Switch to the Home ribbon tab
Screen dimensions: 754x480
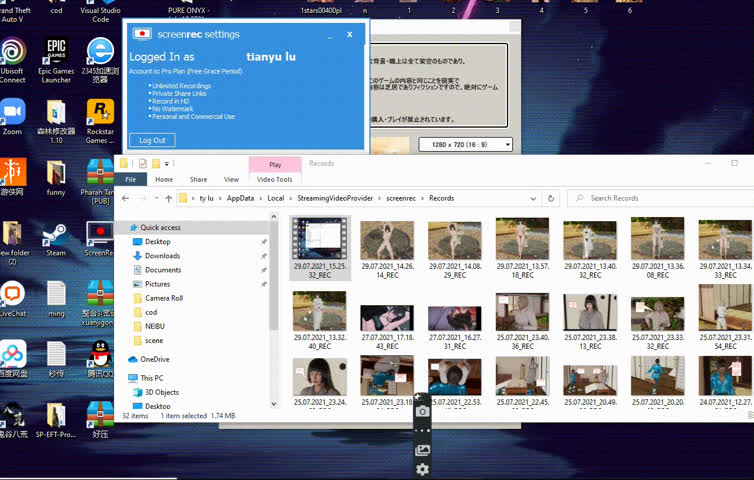tap(164, 179)
